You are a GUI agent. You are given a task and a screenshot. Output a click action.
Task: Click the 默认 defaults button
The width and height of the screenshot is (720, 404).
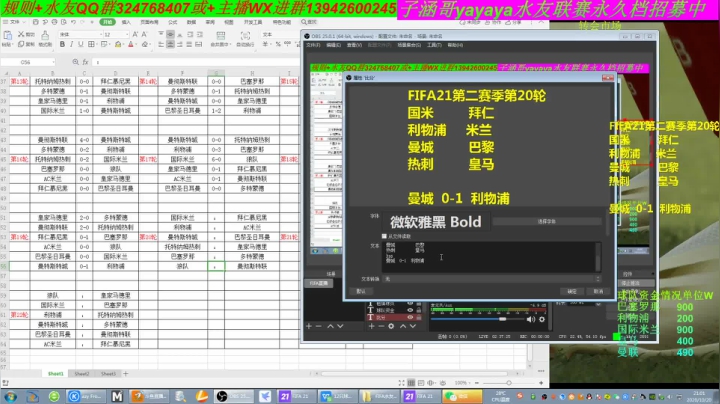(361, 291)
